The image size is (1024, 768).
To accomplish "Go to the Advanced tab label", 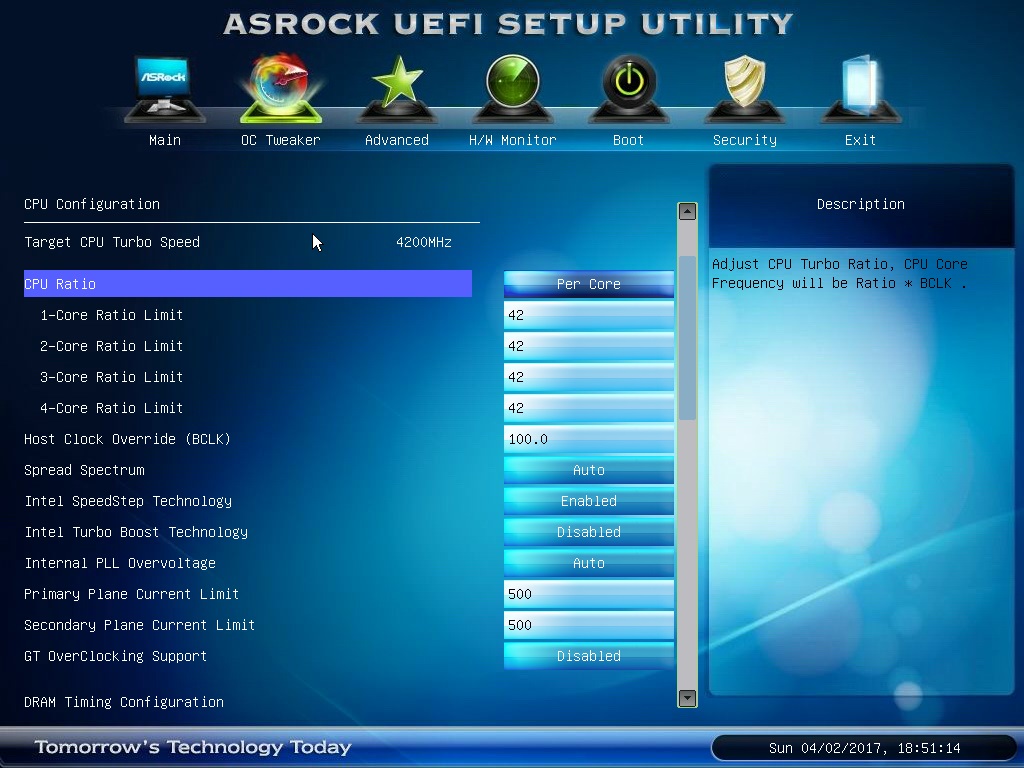I will [x=397, y=140].
